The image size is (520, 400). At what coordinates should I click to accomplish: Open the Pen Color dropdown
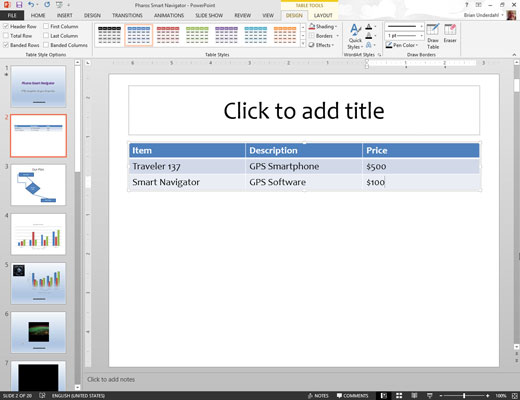tap(402, 45)
